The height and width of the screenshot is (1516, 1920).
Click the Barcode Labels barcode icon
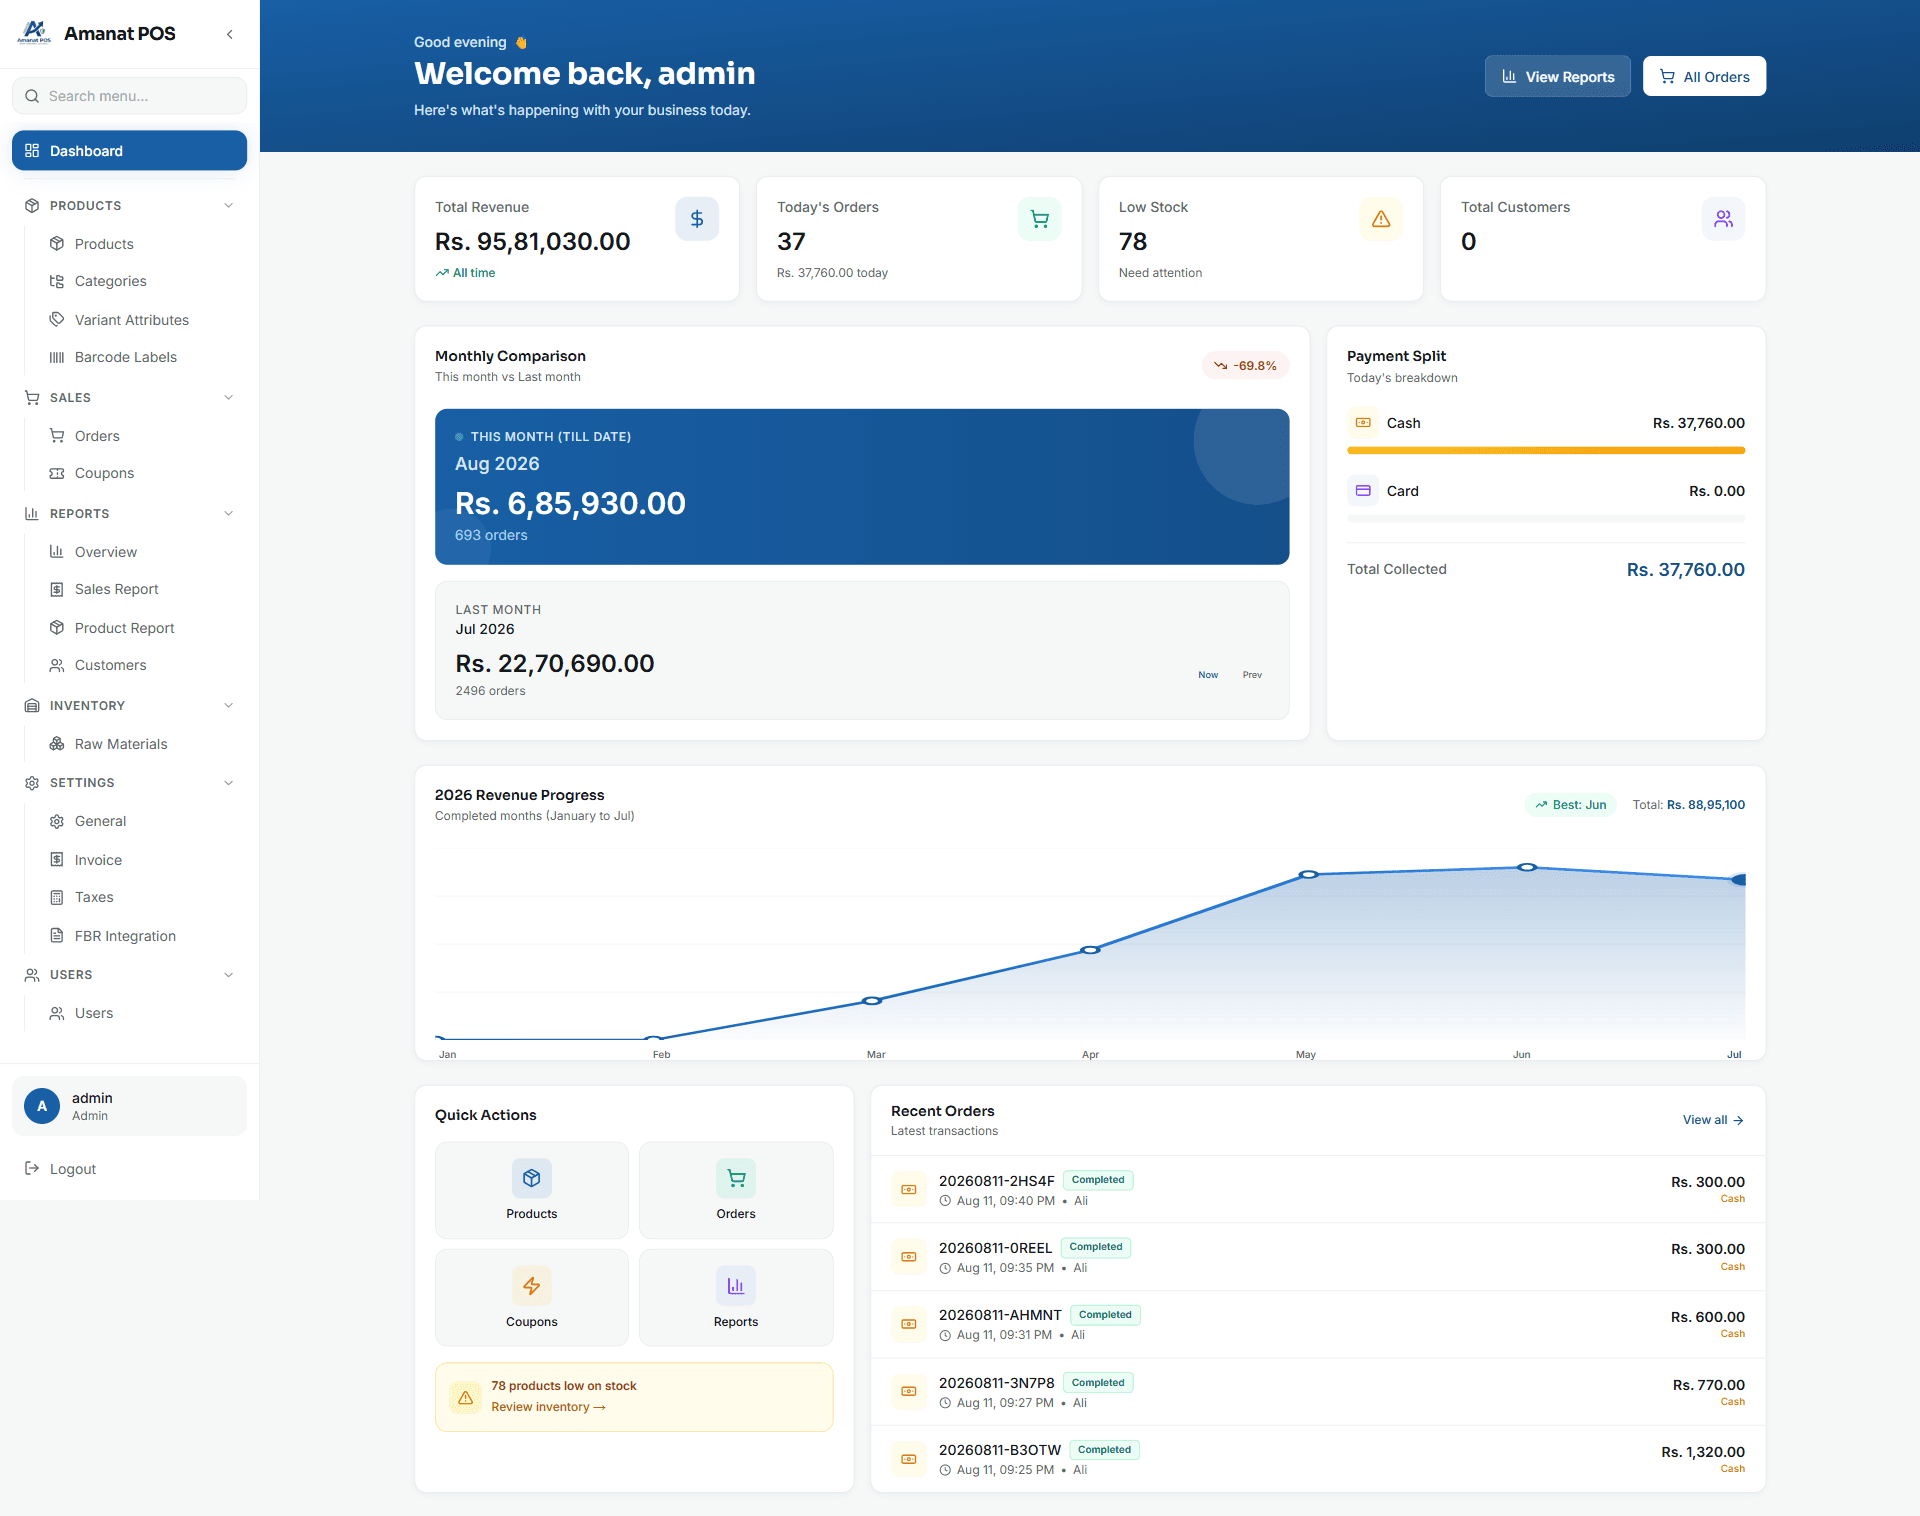click(57, 357)
